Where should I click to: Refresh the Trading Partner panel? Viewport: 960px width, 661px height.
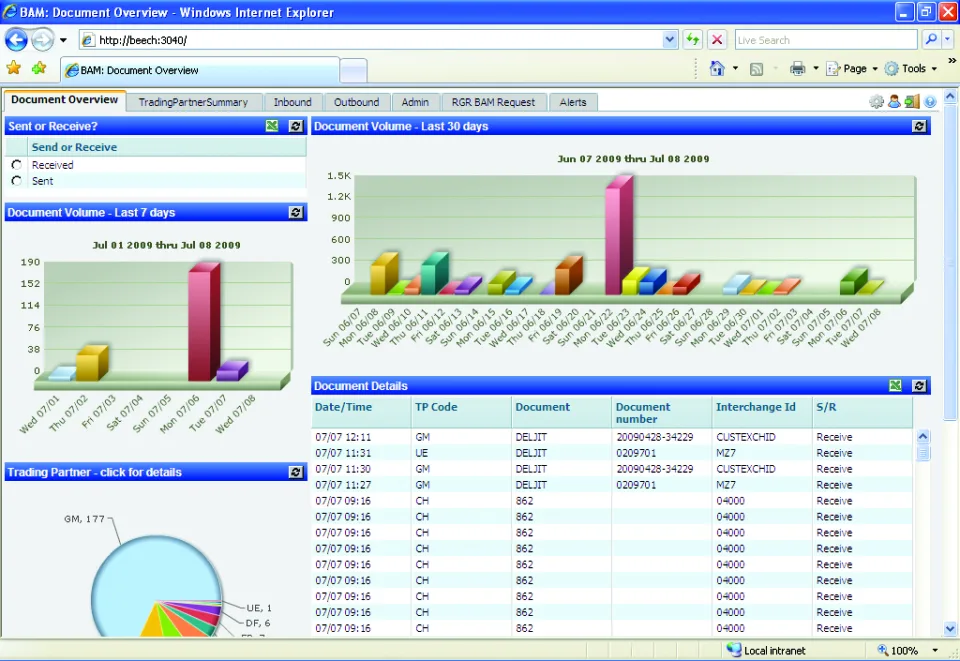pos(296,472)
